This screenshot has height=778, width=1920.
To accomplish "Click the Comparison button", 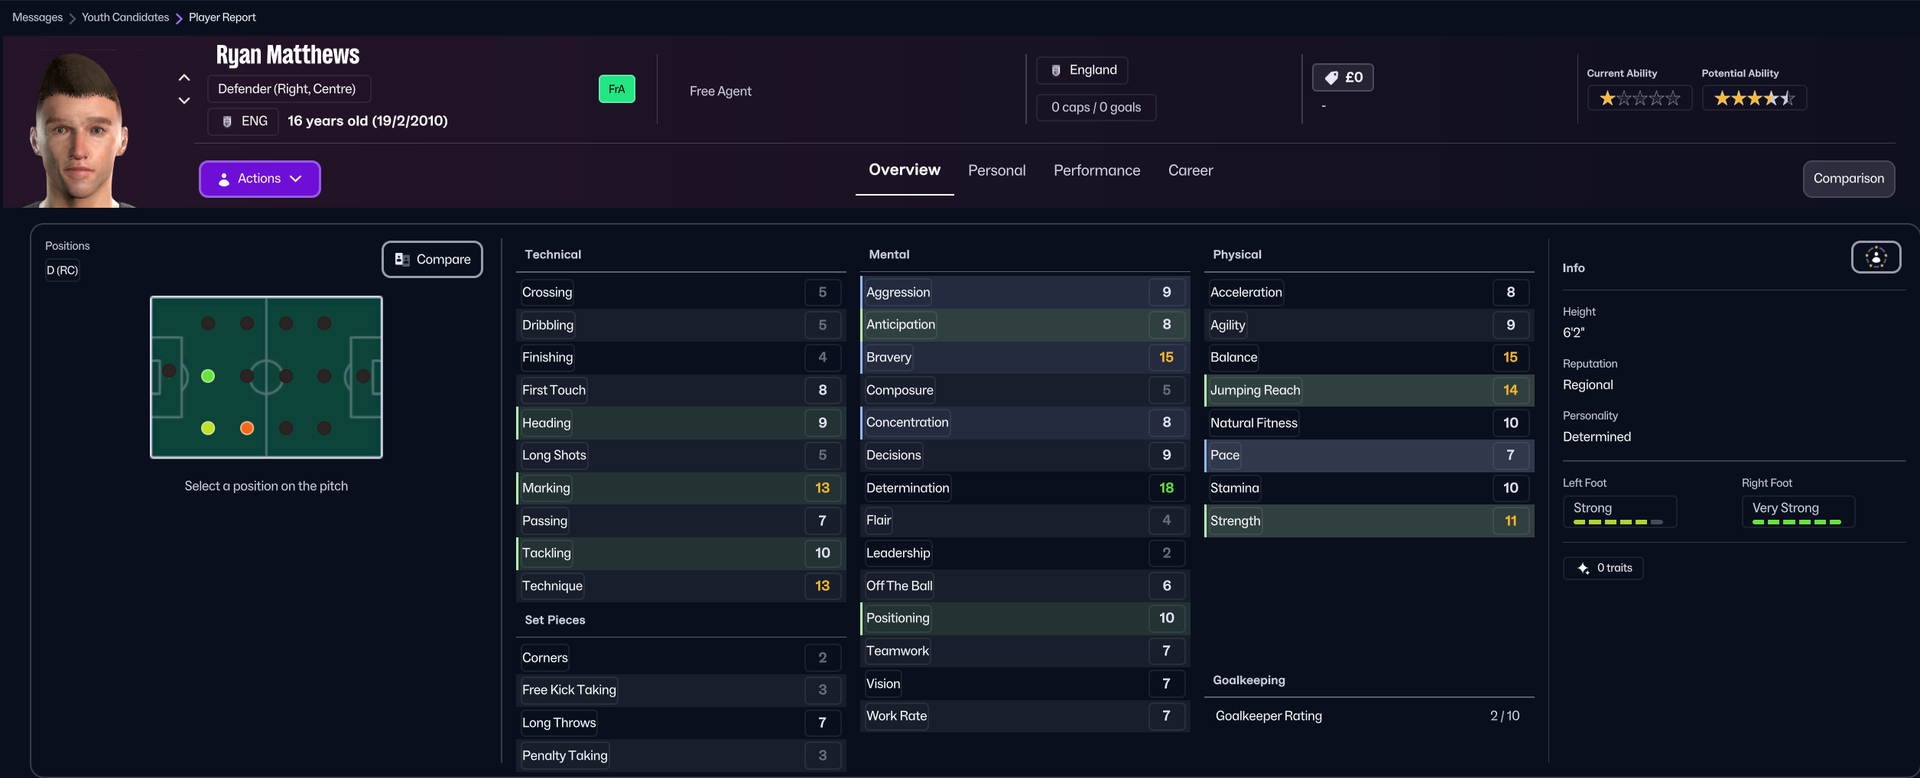I will click(x=1849, y=179).
